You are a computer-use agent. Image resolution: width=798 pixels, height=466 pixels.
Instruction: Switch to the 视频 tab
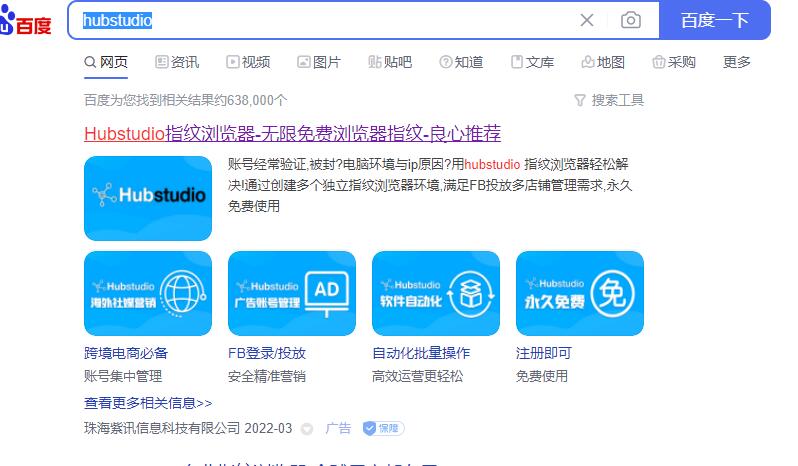coord(248,62)
